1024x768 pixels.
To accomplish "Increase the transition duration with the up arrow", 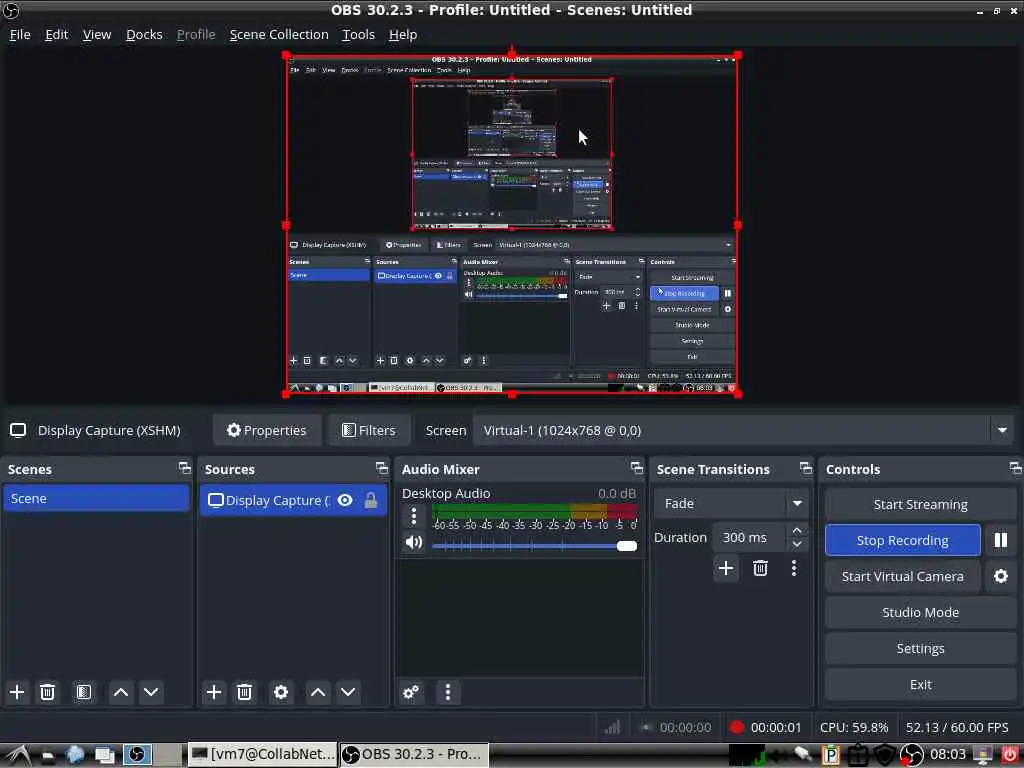I will coord(797,530).
